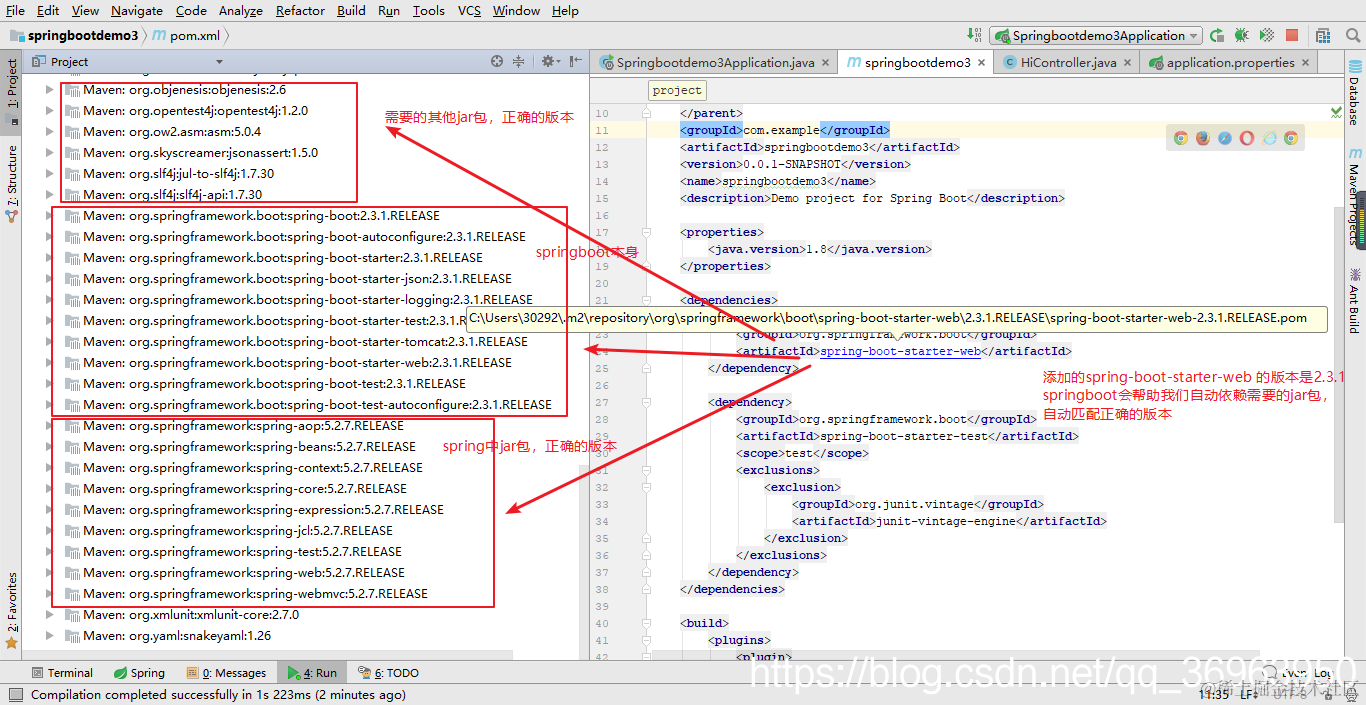
Task: Open the 6: TODO tool window
Action: pos(390,673)
